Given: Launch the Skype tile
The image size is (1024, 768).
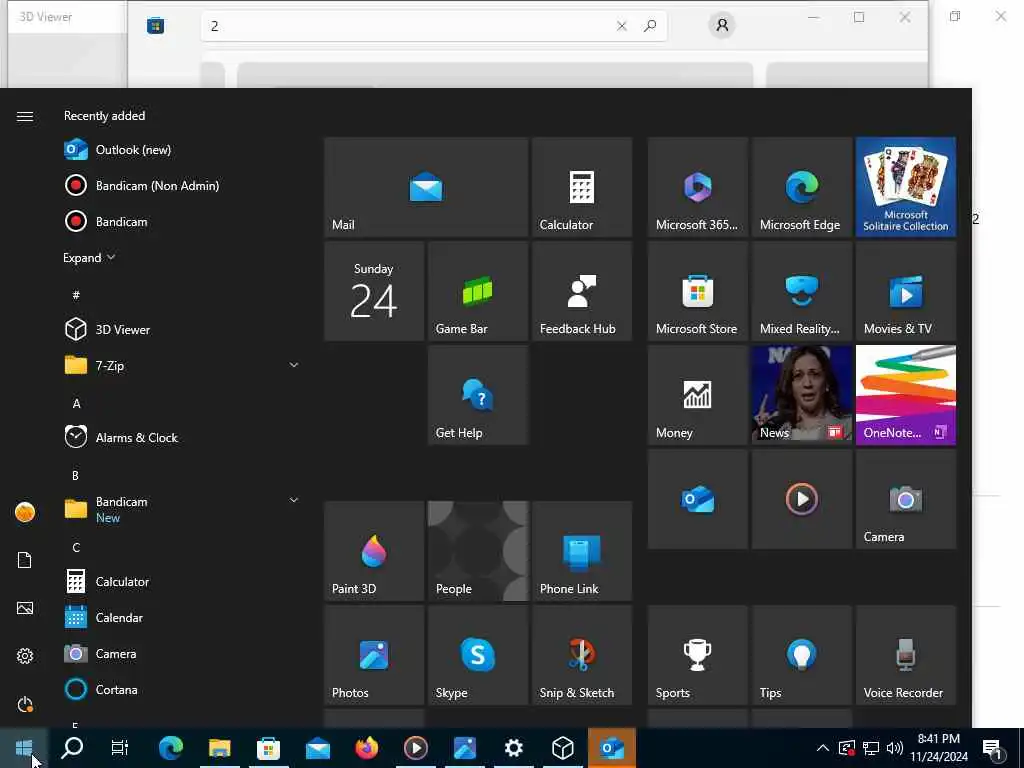Looking at the screenshot, I should pyautogui.click(x=478, y=655).
